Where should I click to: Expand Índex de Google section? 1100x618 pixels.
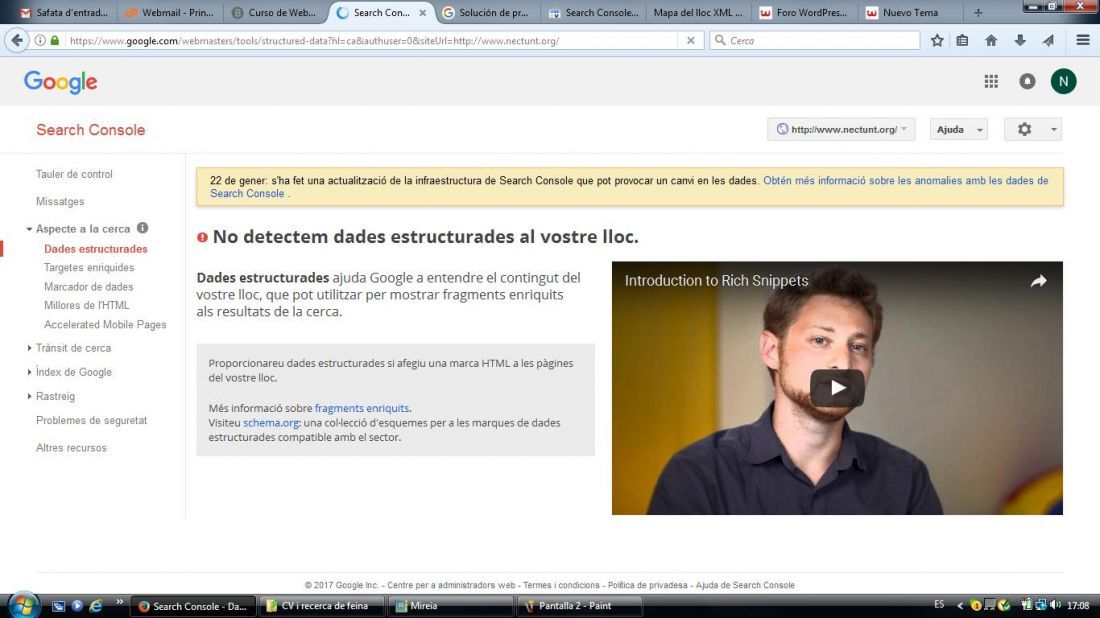[x=29, y=372]
